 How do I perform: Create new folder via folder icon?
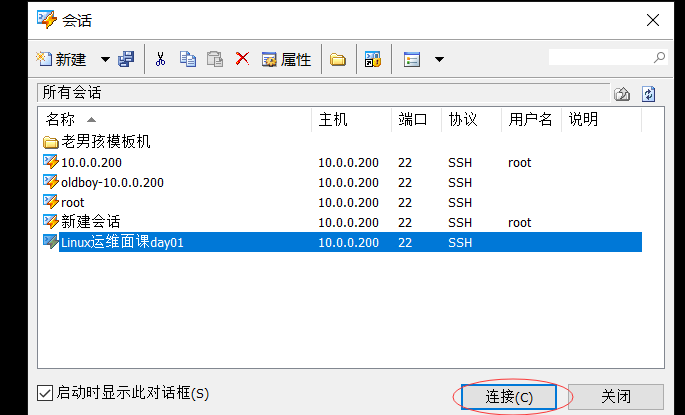click(x=338, y=59)
